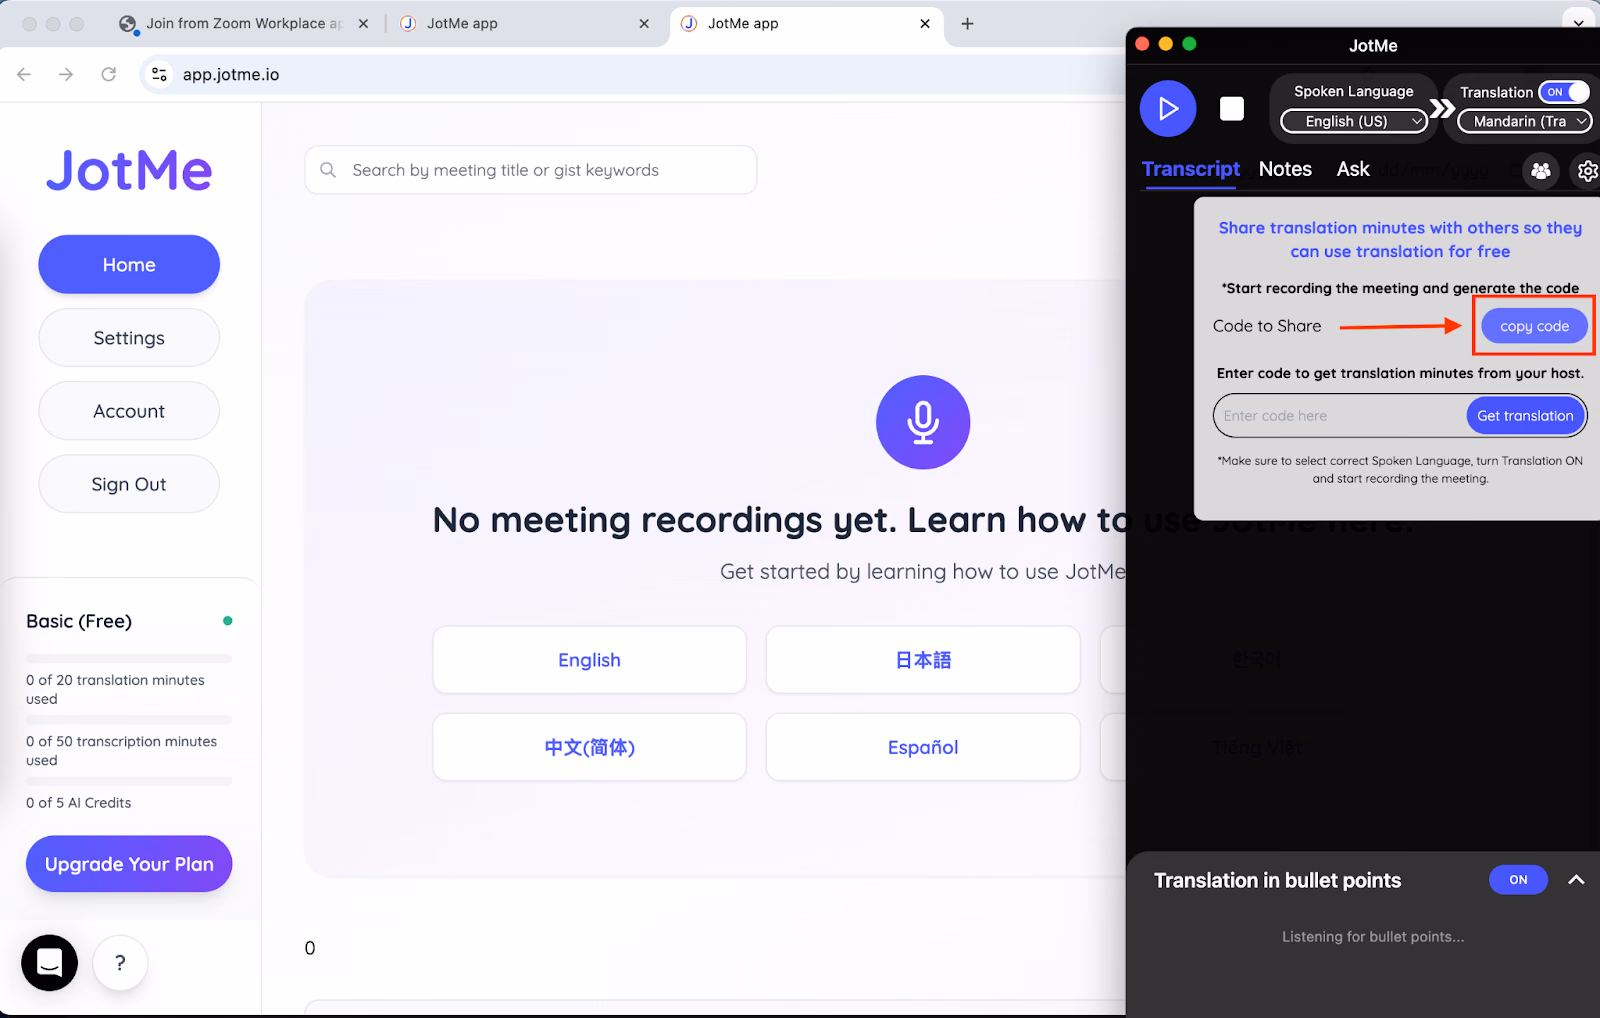The height and width of the screenshot is (1018, 1600).
Task: Click the JotMe logo
Action: (x=129, y=170)
